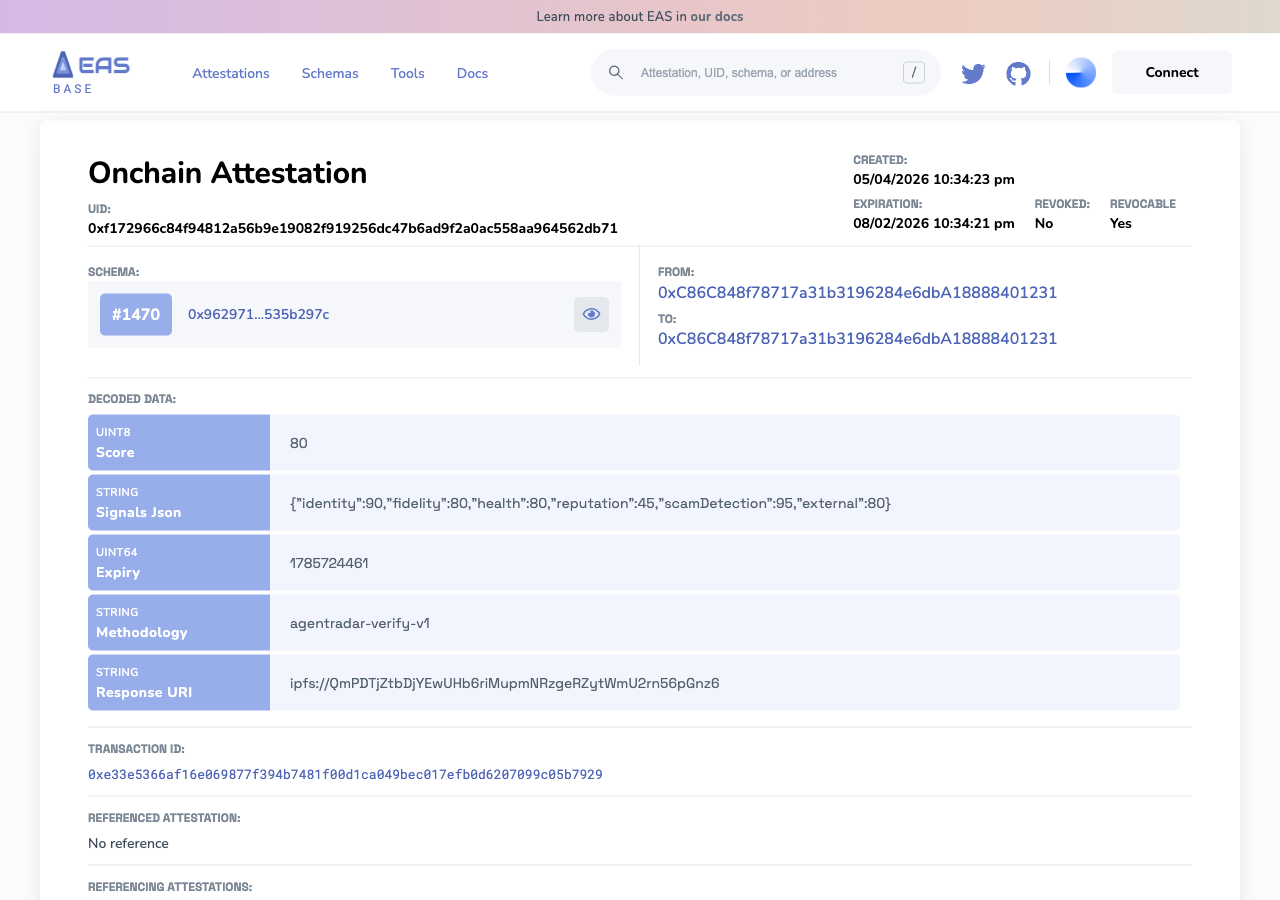Click the Response URI label cell
1280x900 pixels.
click(179, 682)
